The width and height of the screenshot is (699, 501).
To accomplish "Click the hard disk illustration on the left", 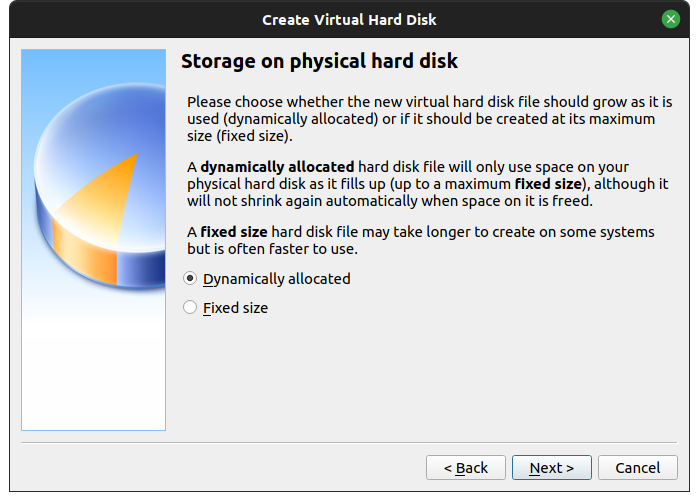I will coord(93,240).
